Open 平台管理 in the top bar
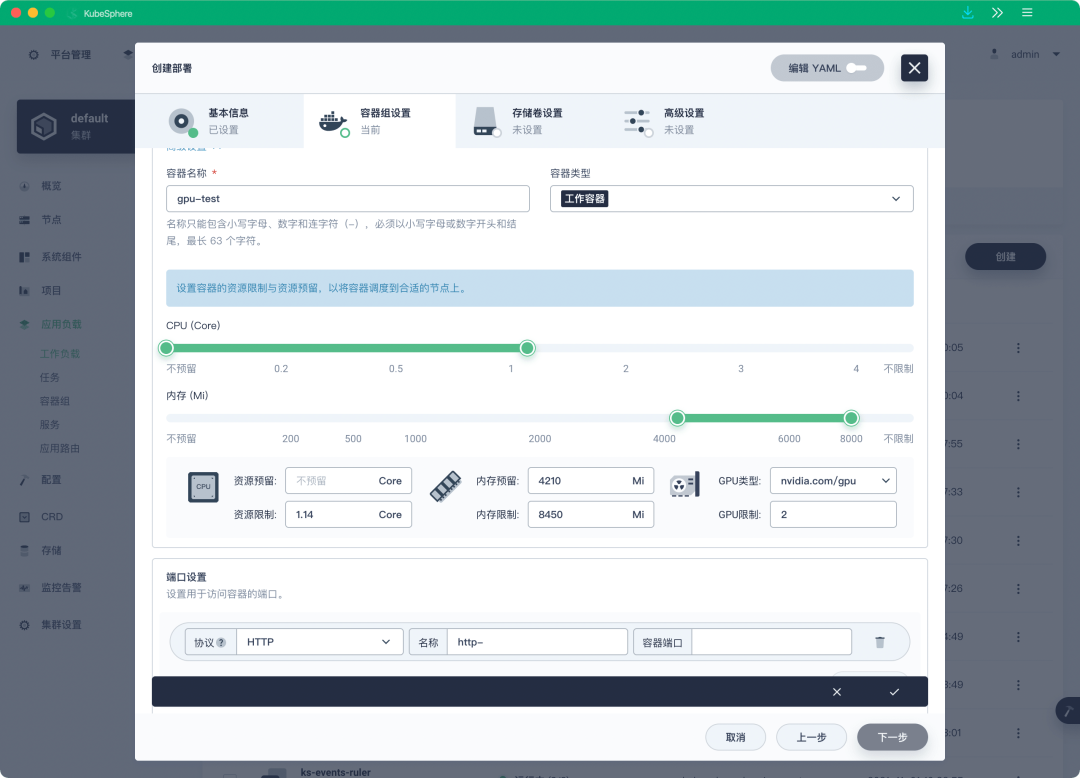This screenshot has width=1080, height=778. [x=60, y=54]
